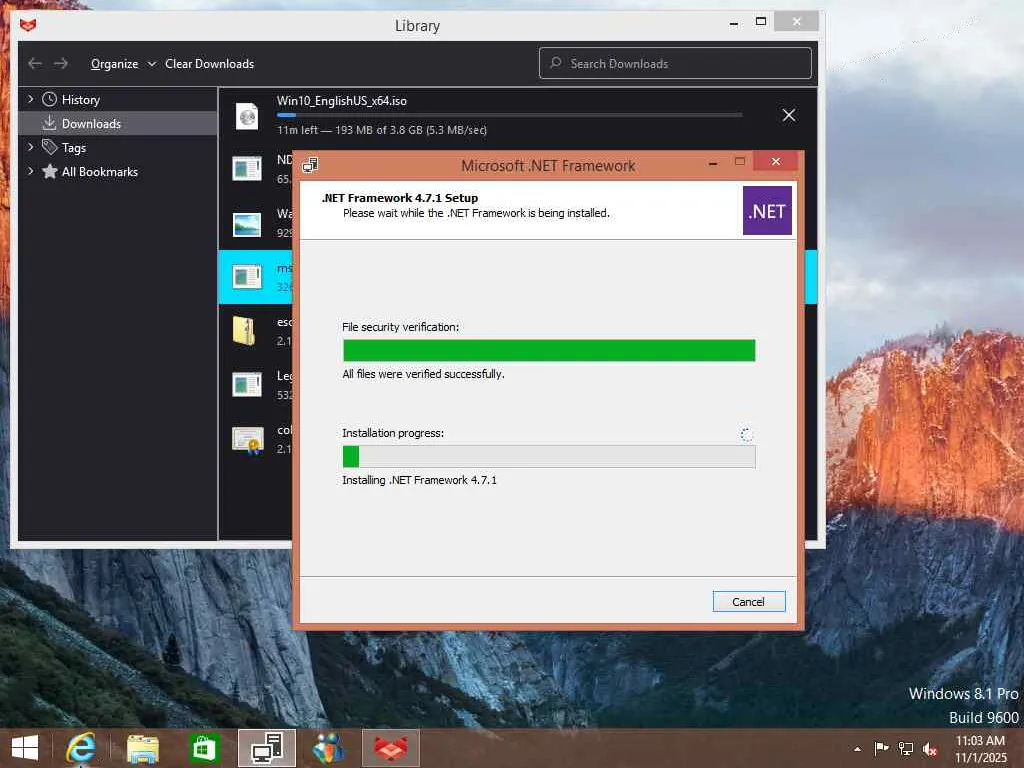Click the muted volume tray icon

click(930, 749)
